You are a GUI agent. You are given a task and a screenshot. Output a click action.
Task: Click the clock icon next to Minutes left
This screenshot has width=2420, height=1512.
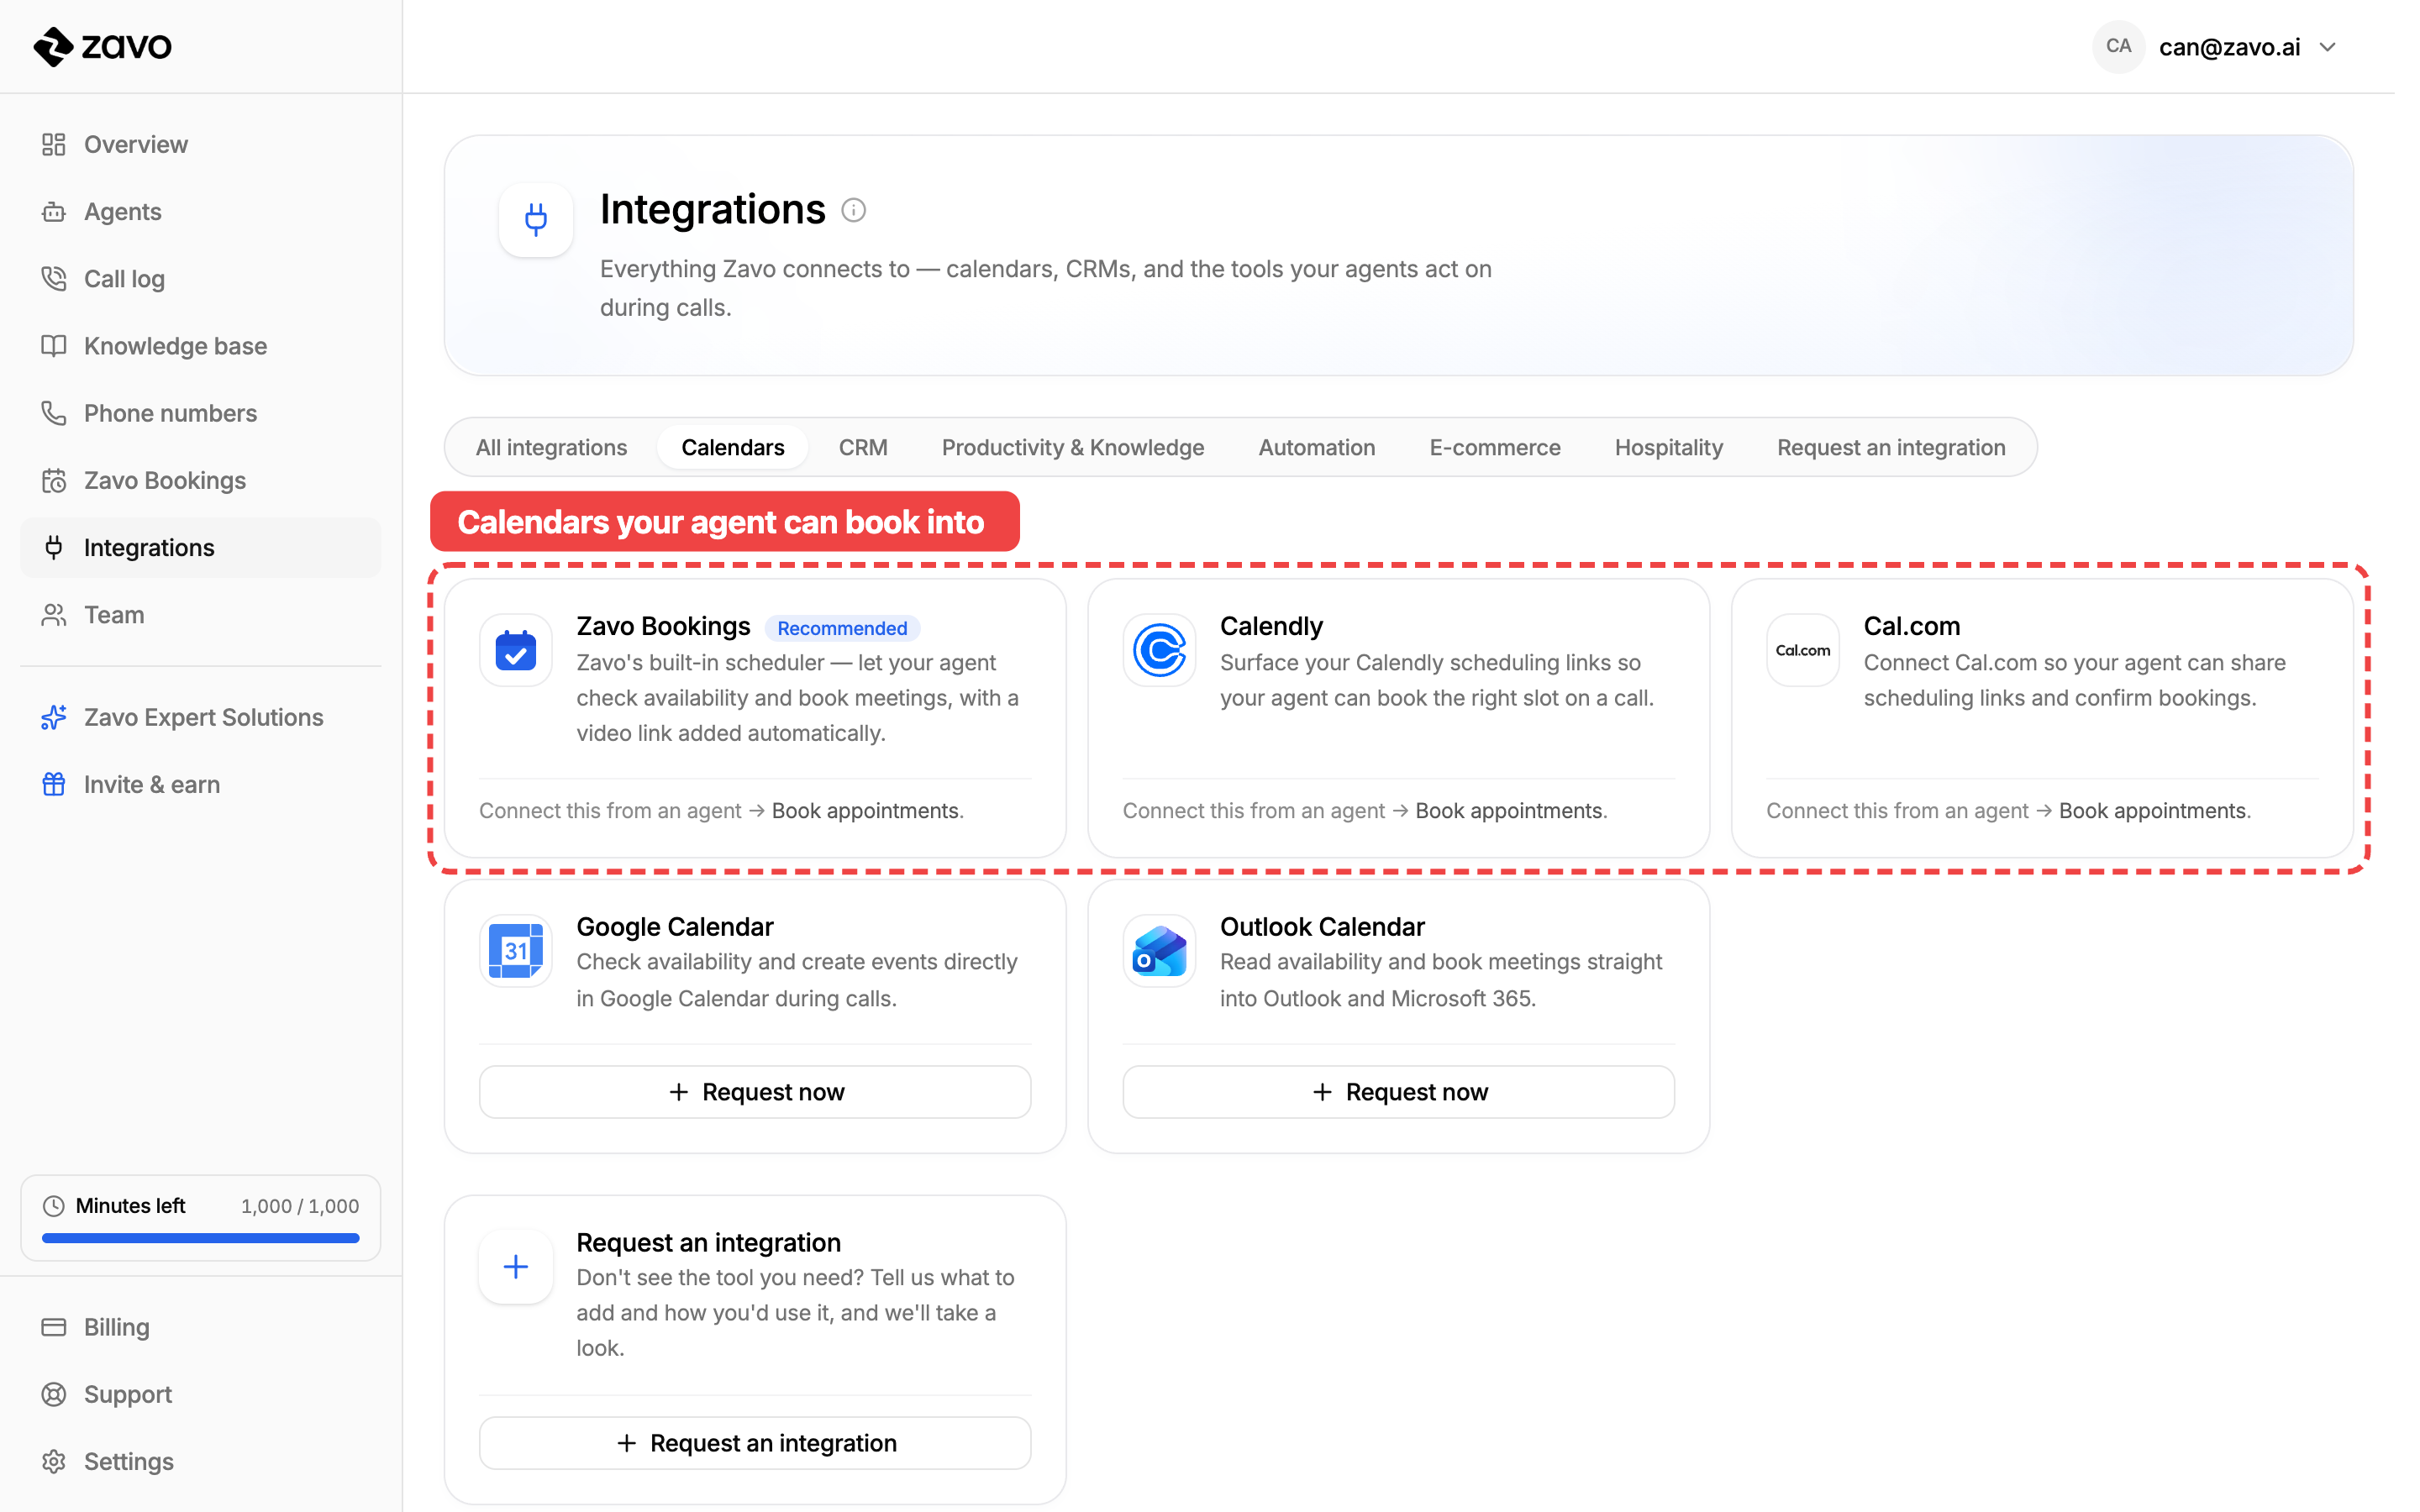tap(54, 1206)
